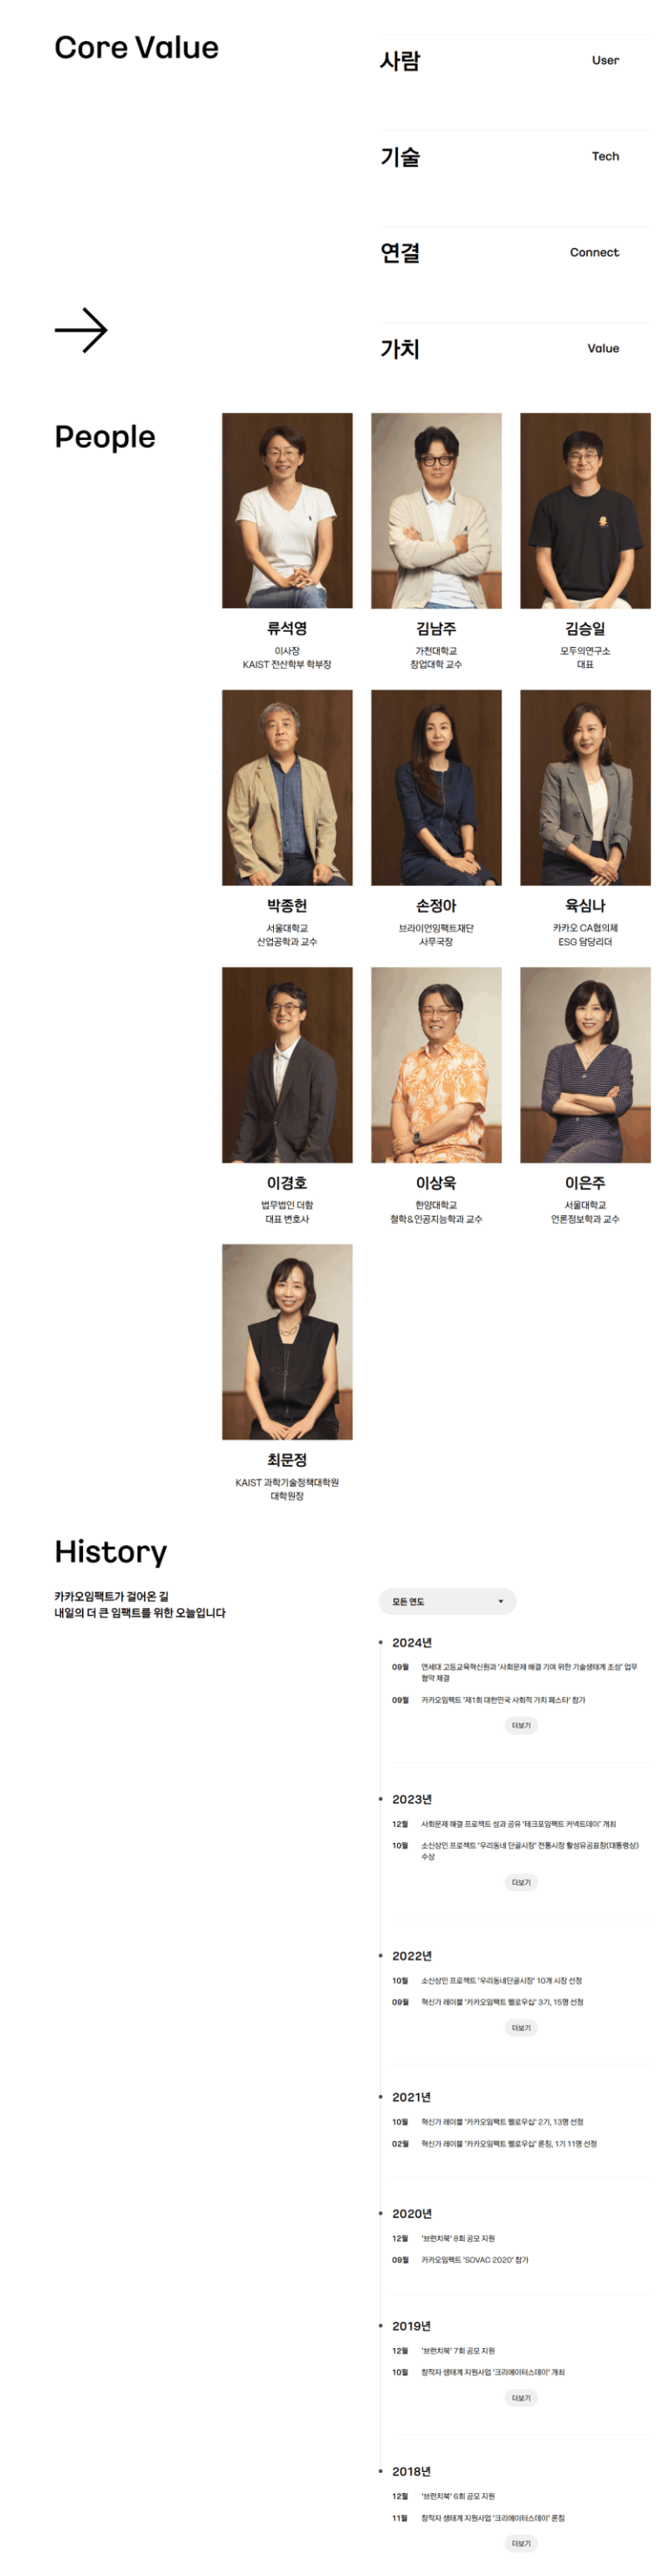Expand 2024년 history with 더보기

(521, 1725)
